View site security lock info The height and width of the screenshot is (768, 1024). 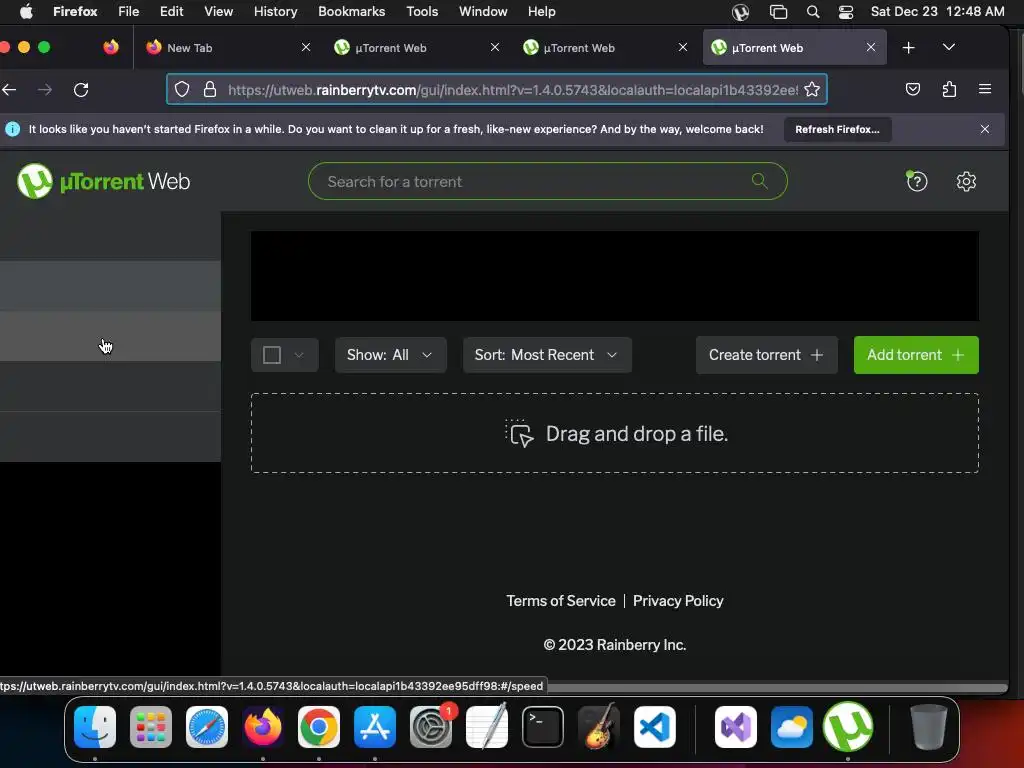tap(210, 89)
